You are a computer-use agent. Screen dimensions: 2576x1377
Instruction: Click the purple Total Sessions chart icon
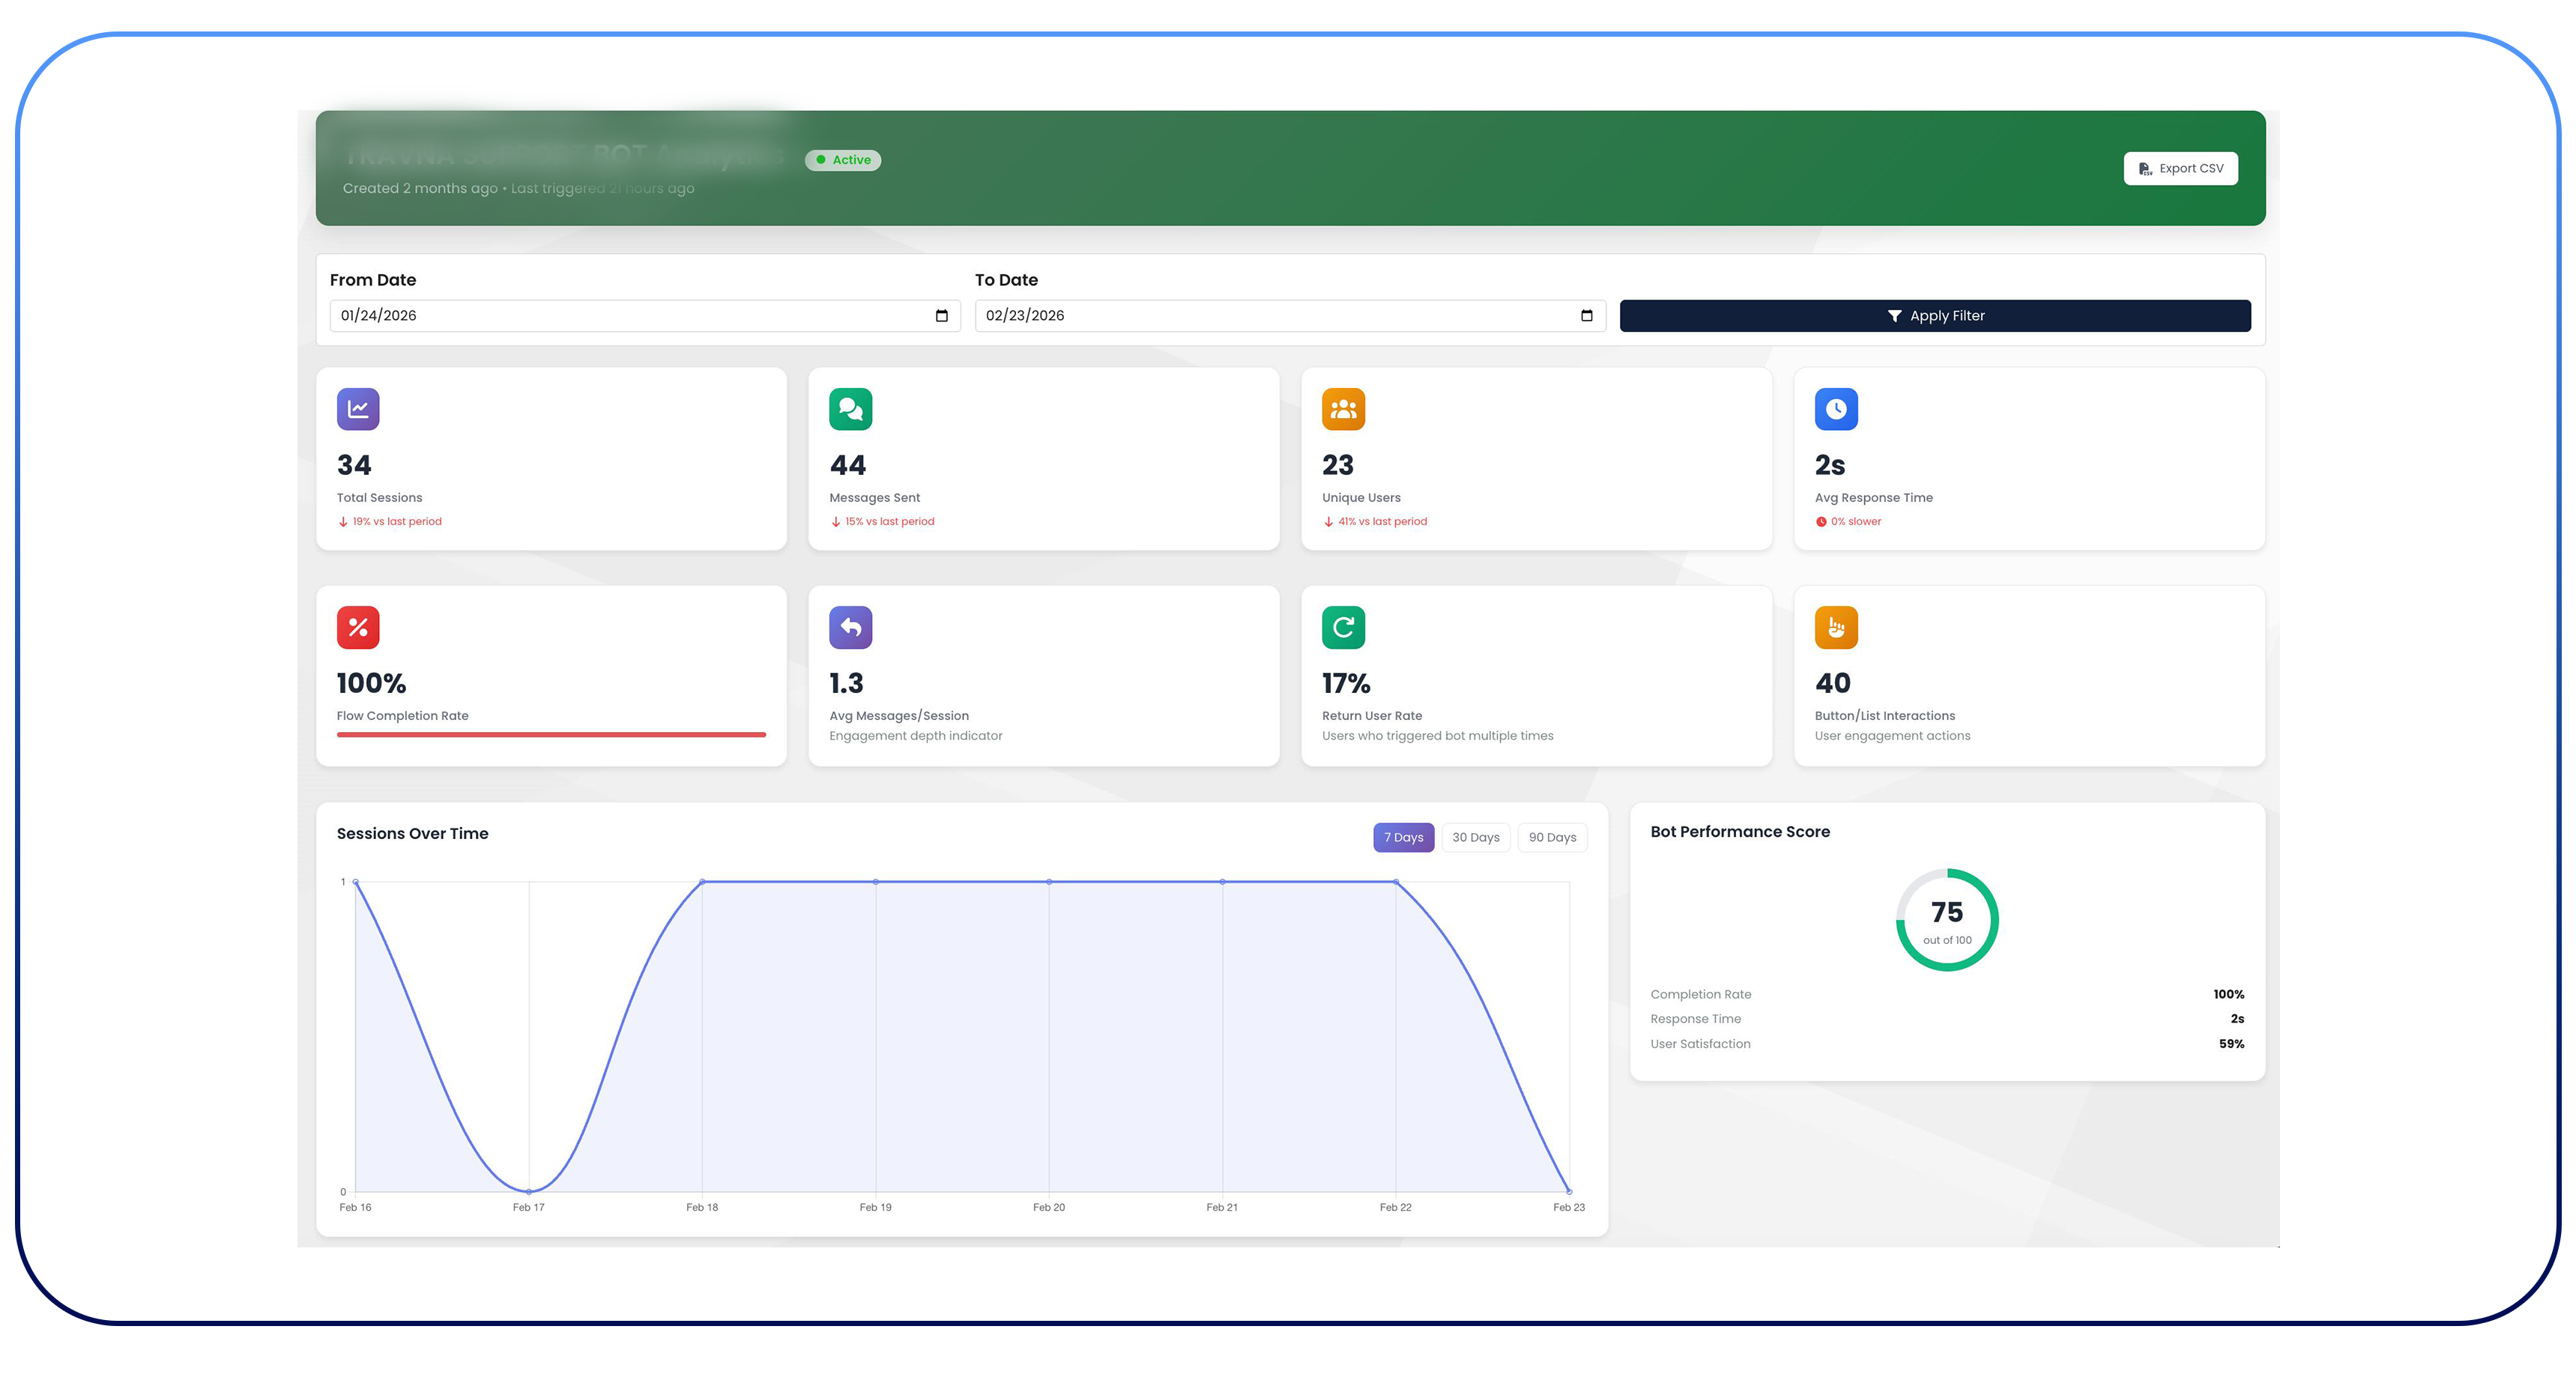(x=358, y=409)
